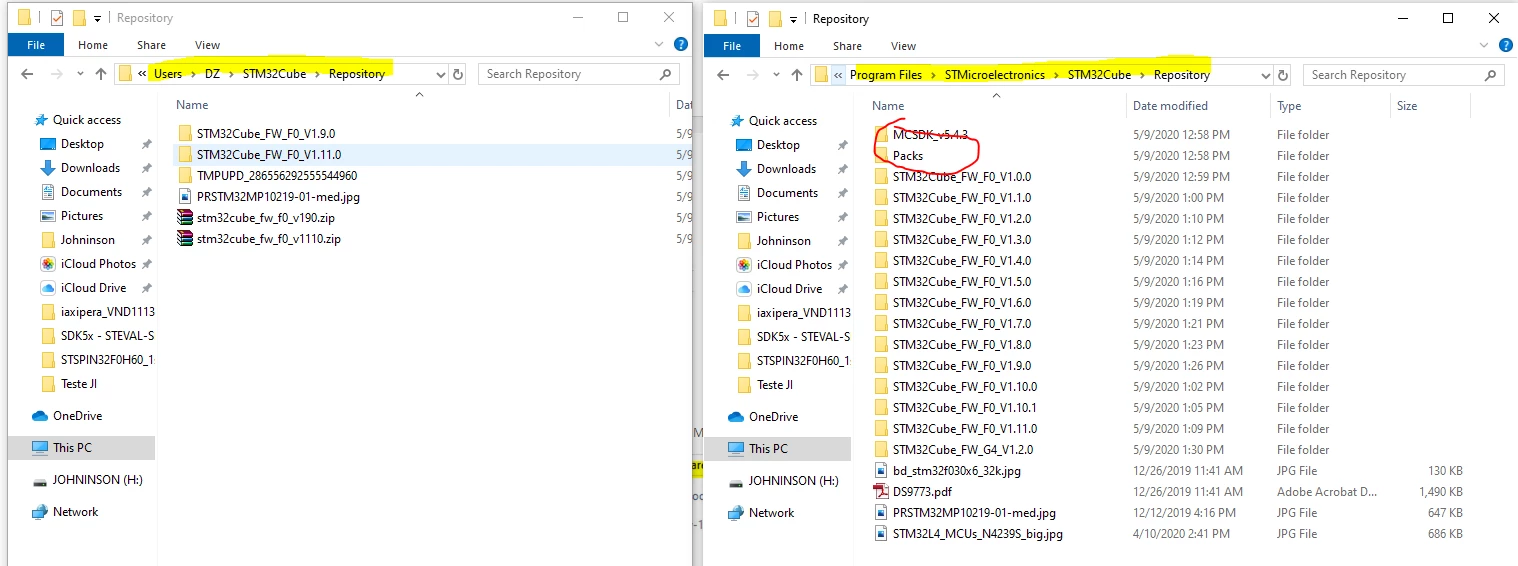Image resolution: width=1518 pixels, height=566 pixels.
Task: Select STM32Cube_FW_F0_V1.9.0 folder in left window
Action: [265, 133]
